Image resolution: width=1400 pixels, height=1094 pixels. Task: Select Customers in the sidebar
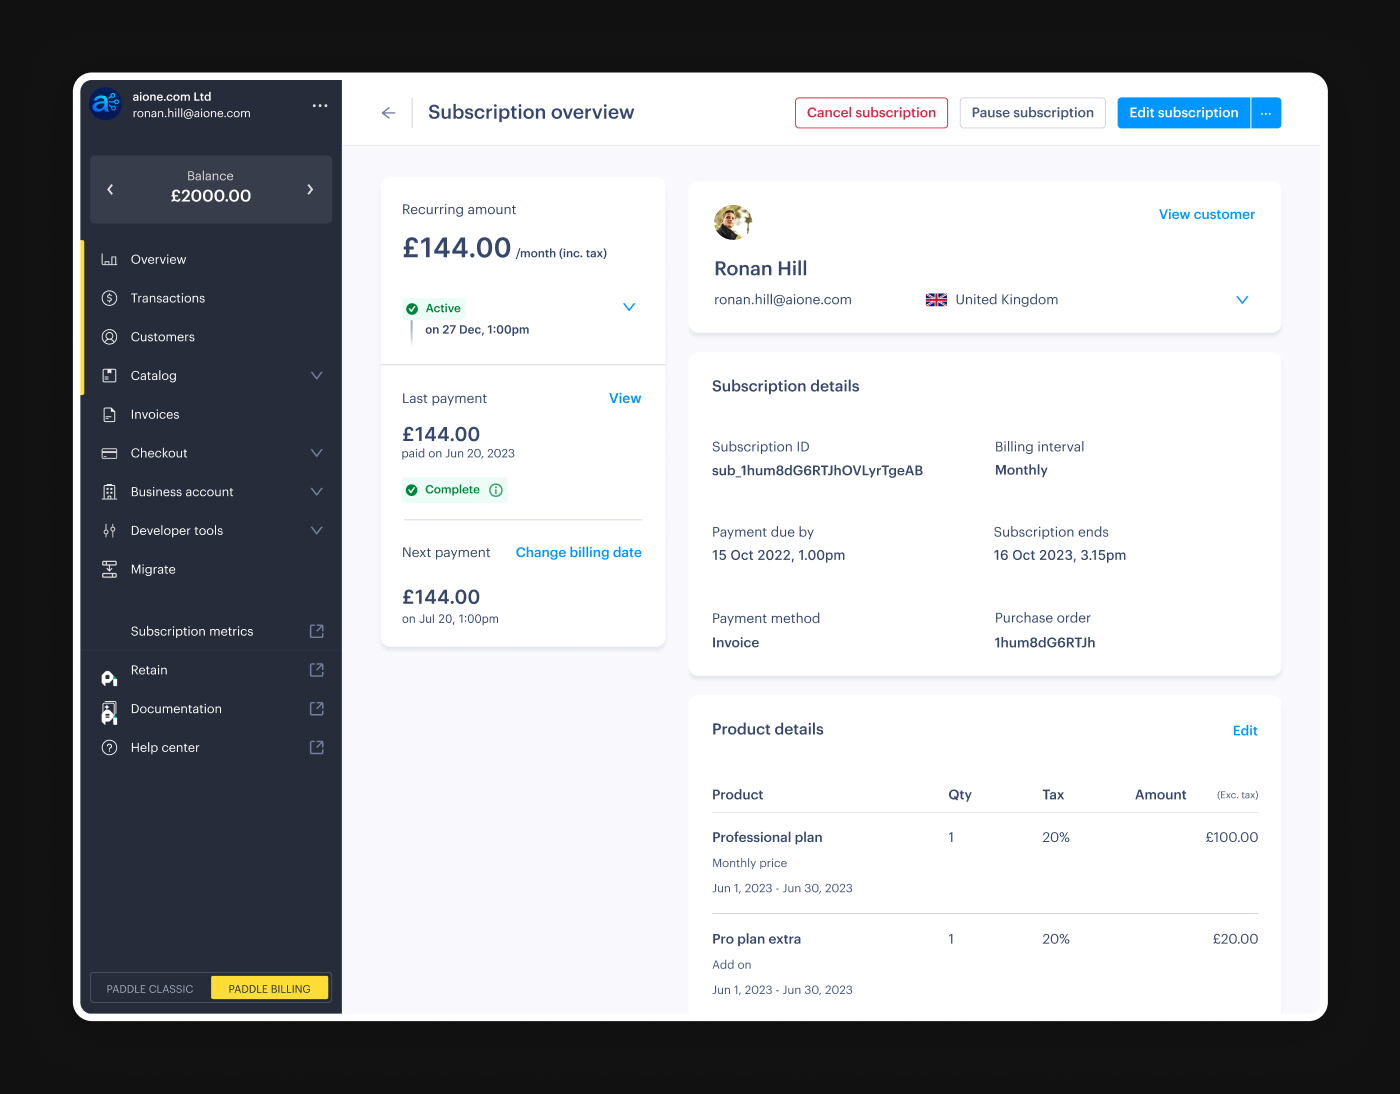(162, 336)
